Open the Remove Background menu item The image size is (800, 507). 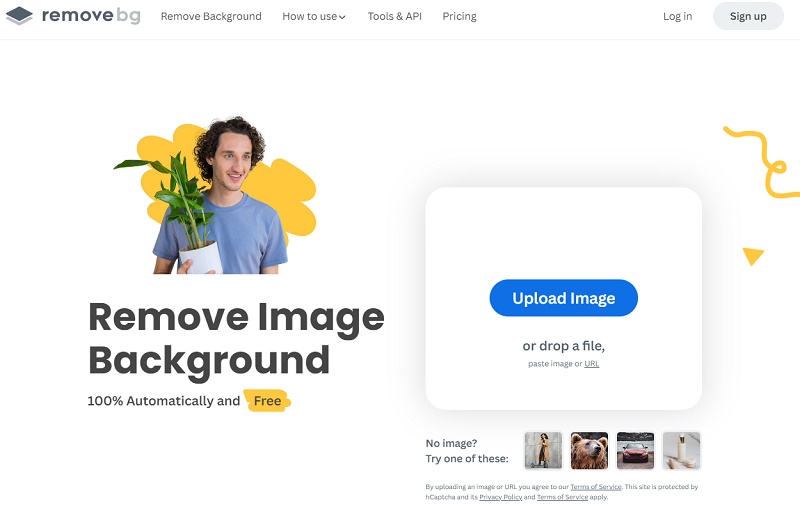tap(211, 16)
